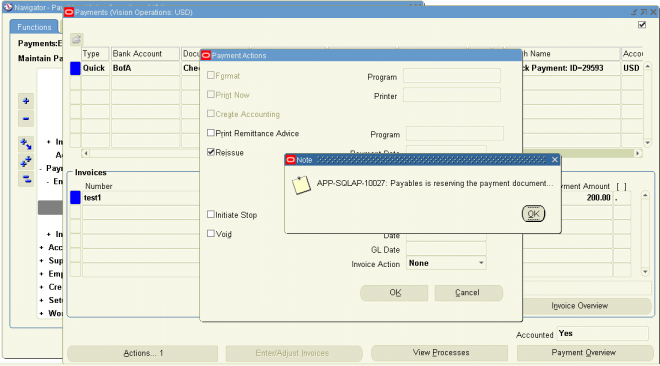660x366 pixels.
Task: Select the Quick payment row indicator
Action: point(75,68)
